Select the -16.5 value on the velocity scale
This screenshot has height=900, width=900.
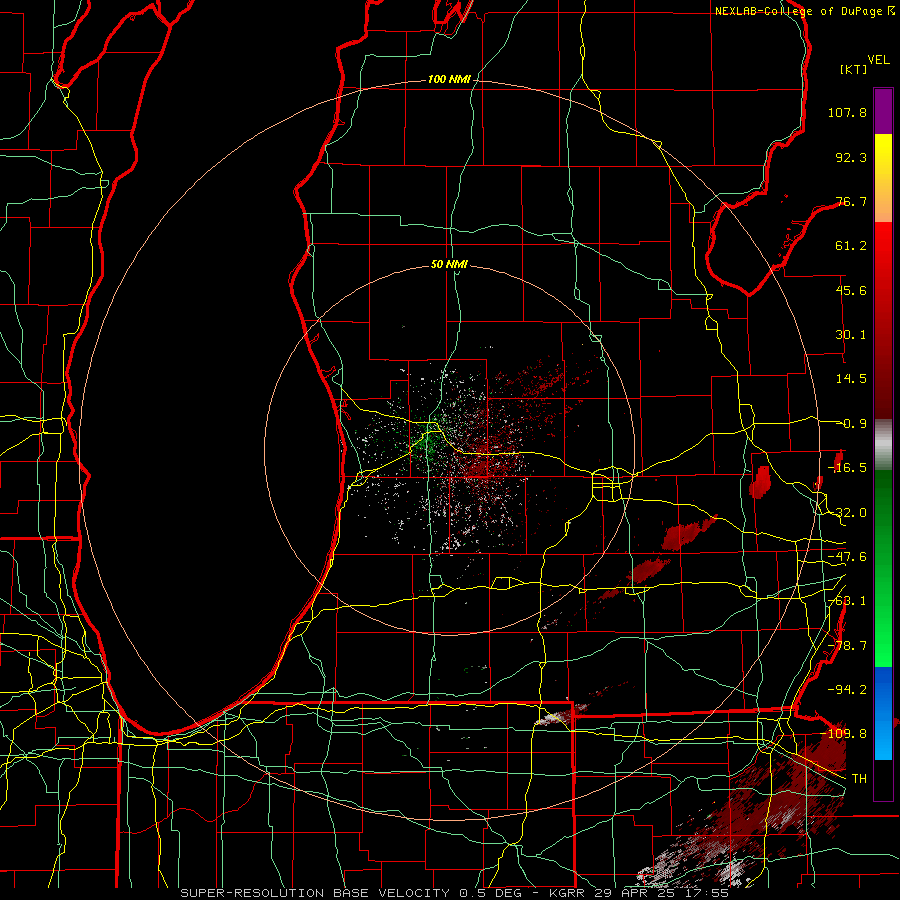pyautogui.click(x=847, y=468)
